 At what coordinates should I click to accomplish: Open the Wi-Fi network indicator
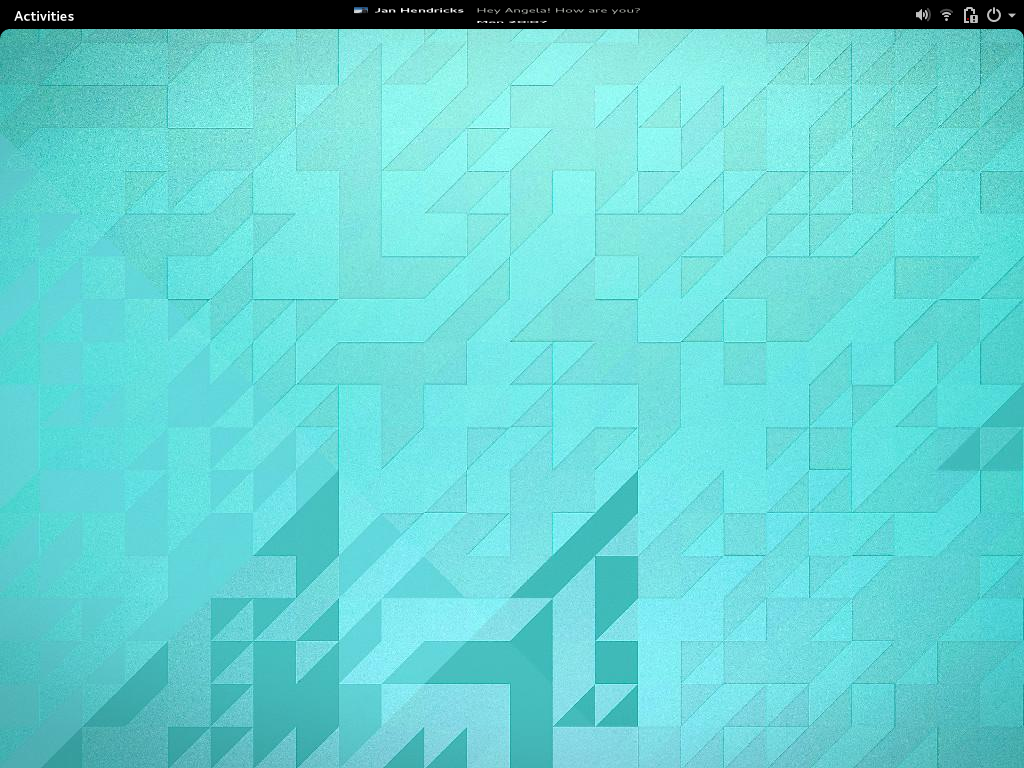pyautogui.click(x=946, y=15)
